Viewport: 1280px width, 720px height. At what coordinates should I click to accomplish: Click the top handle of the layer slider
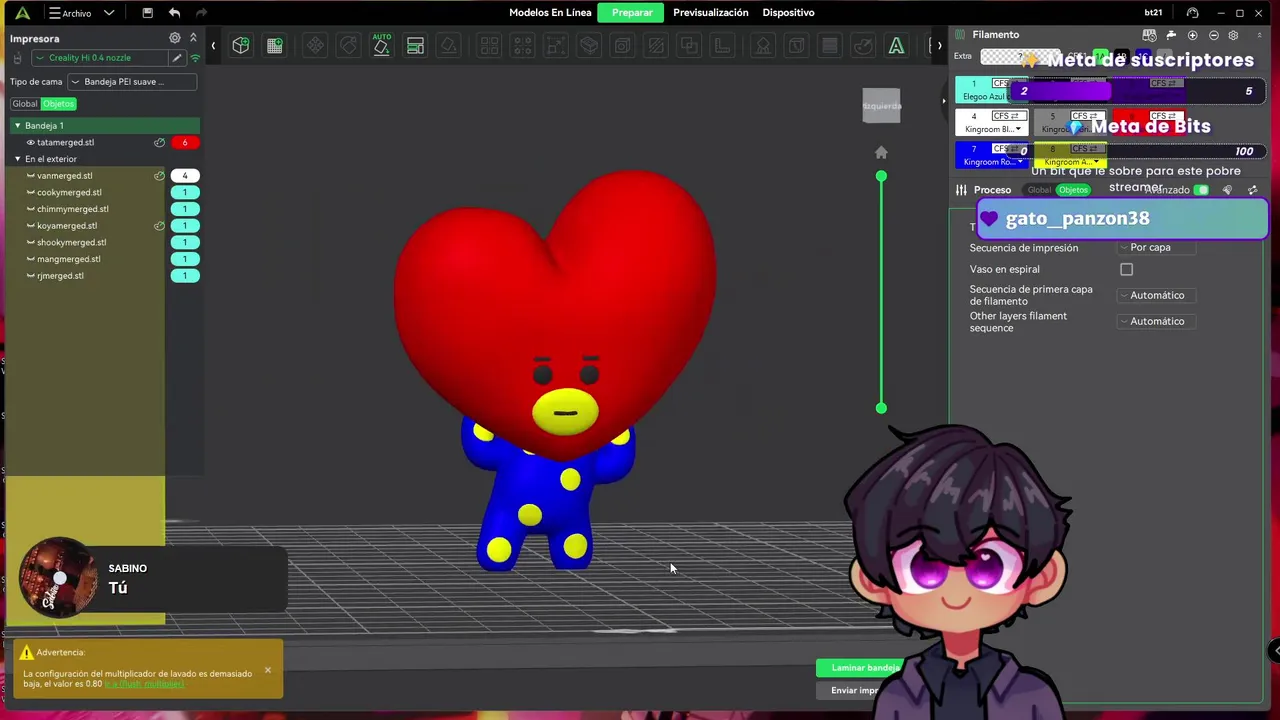(x=881, y=176)
